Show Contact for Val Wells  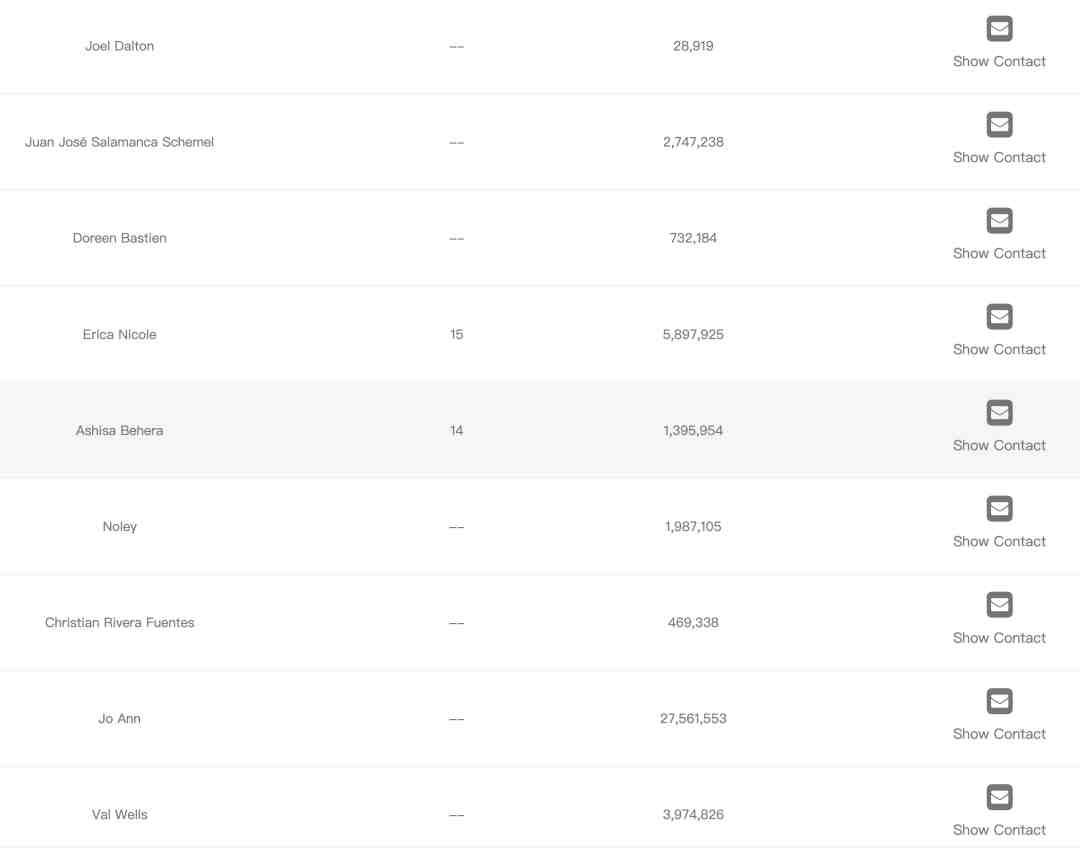click(x=999, y=830)
